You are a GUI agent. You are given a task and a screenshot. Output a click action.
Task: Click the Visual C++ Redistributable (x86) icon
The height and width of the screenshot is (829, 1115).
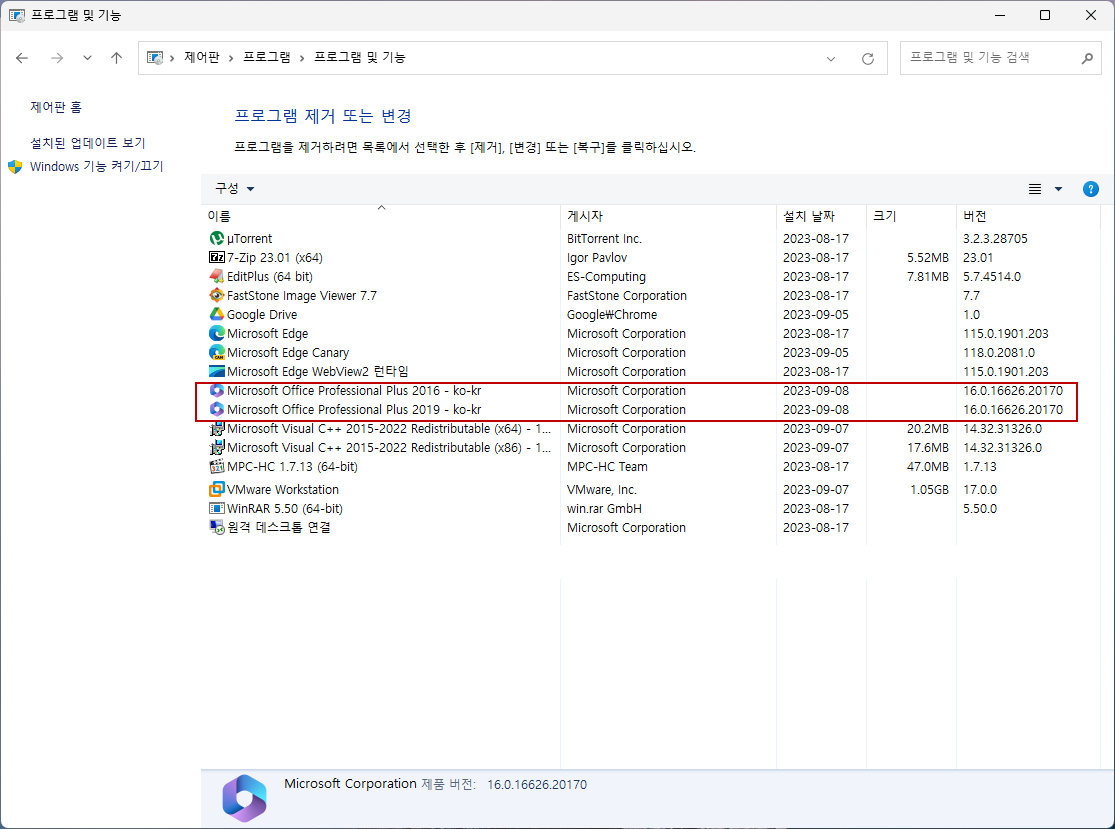coord(217,448)
